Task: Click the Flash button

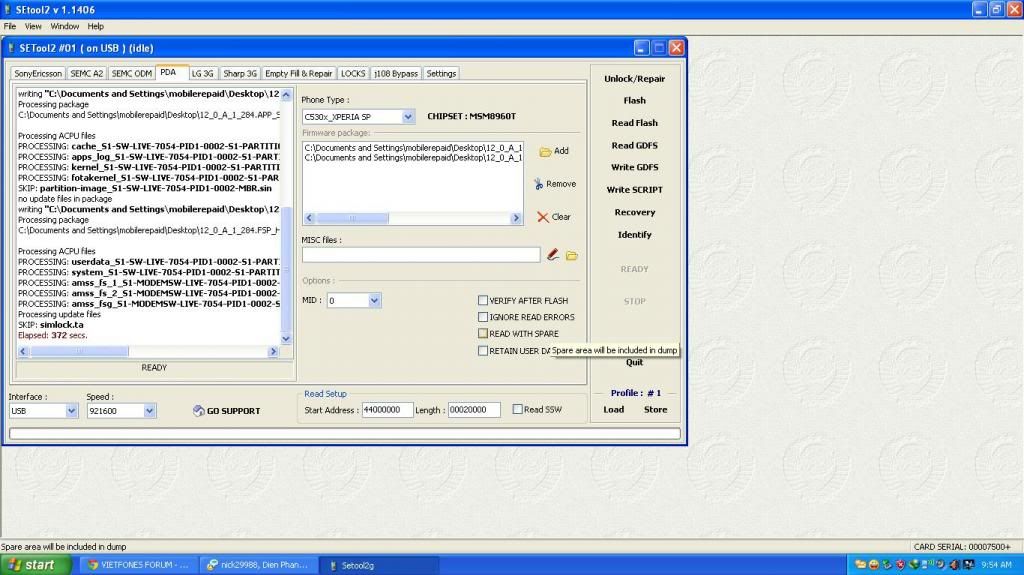Action: 634,101
